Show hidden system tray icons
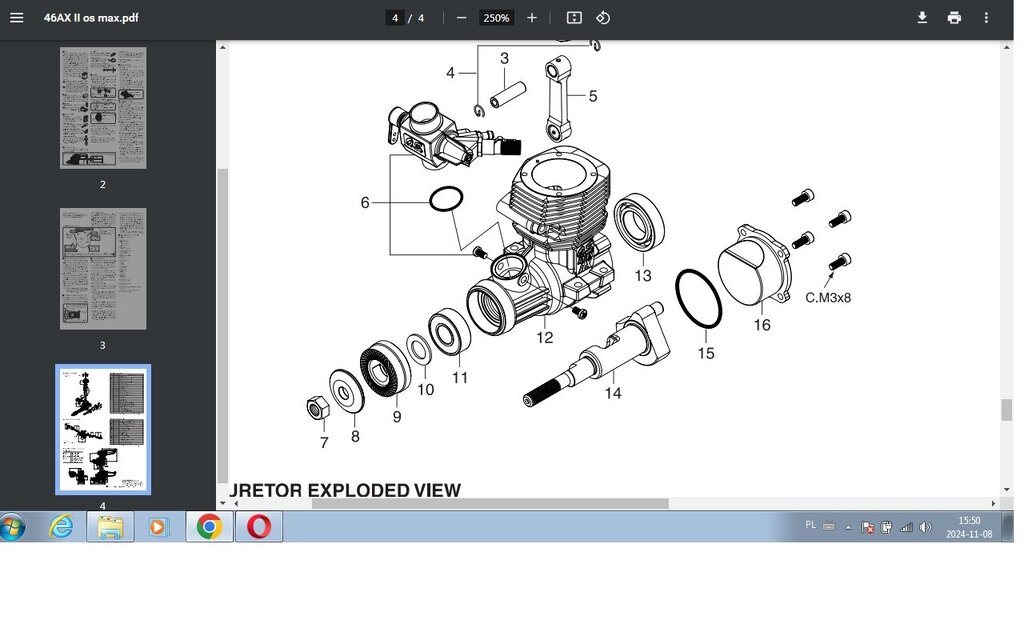 point(848,527)
